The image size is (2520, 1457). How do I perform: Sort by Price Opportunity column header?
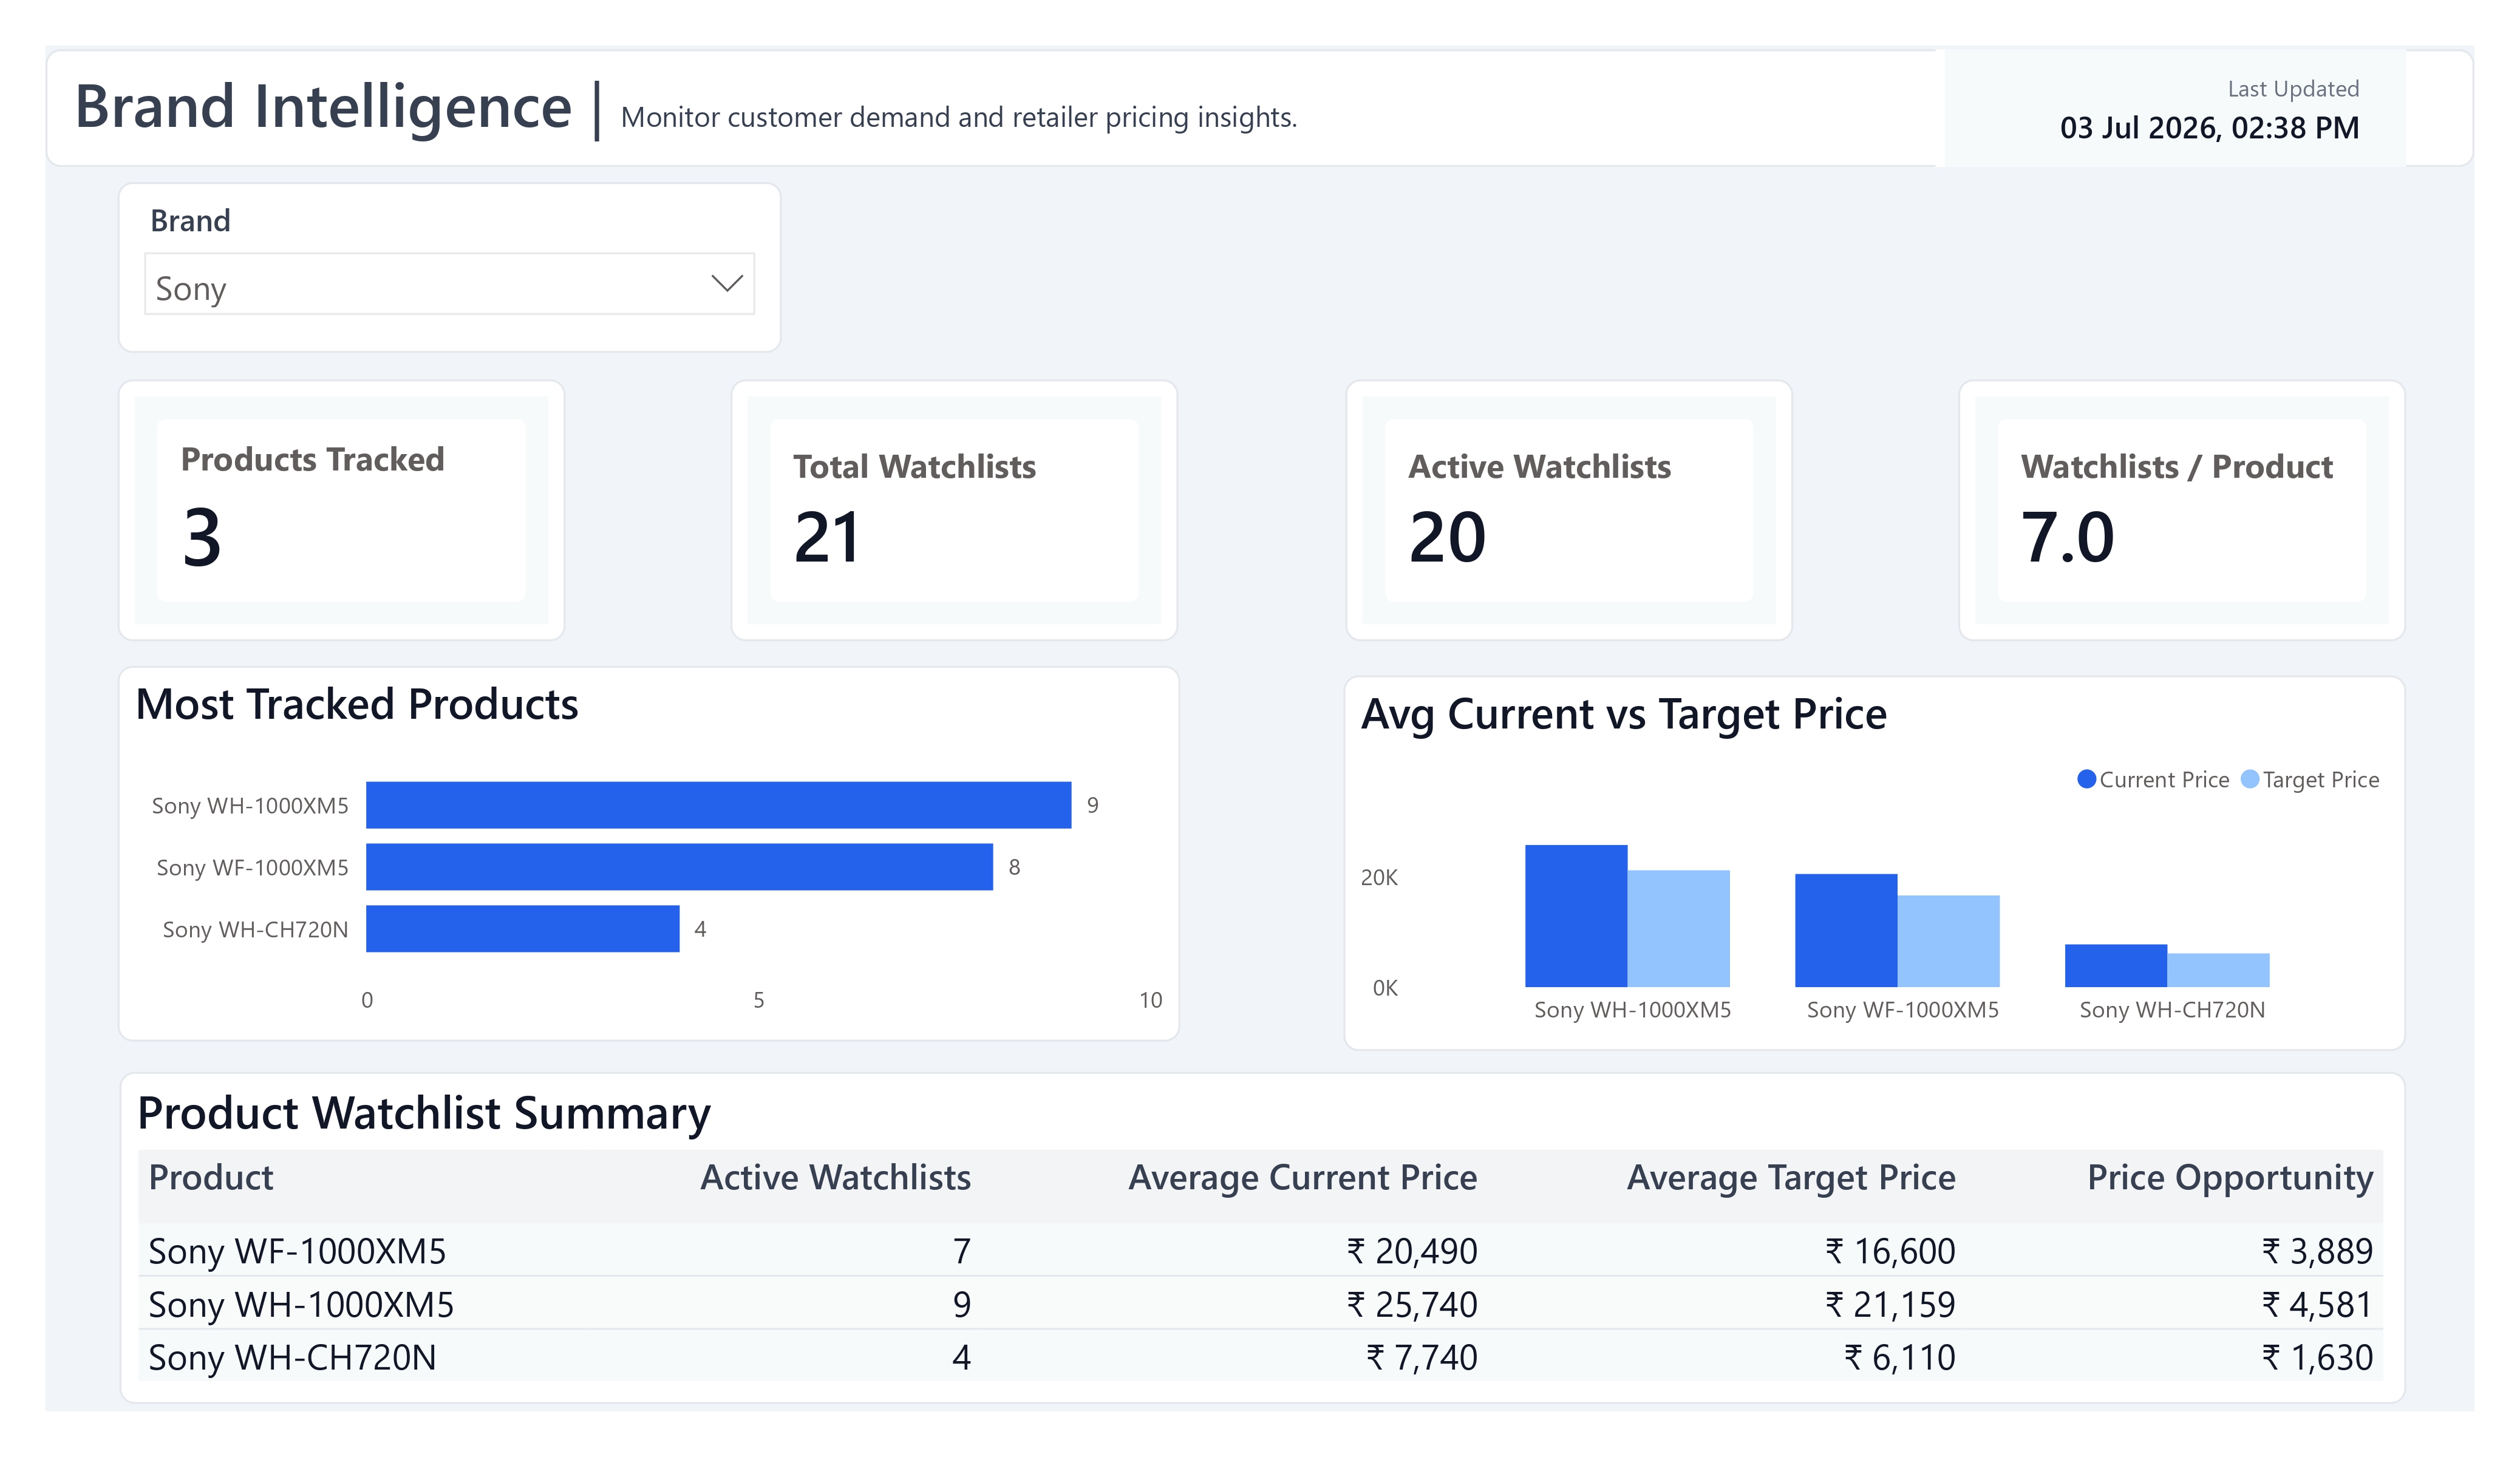point(2229,1178)
